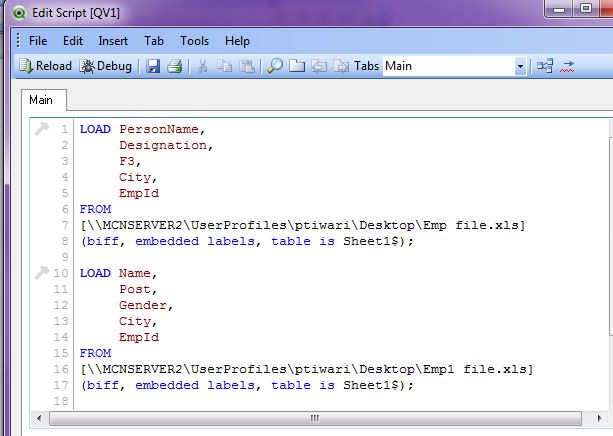613x436 pixels.
Task: Open search with magnifying glass icon
Action: point(275,66)
